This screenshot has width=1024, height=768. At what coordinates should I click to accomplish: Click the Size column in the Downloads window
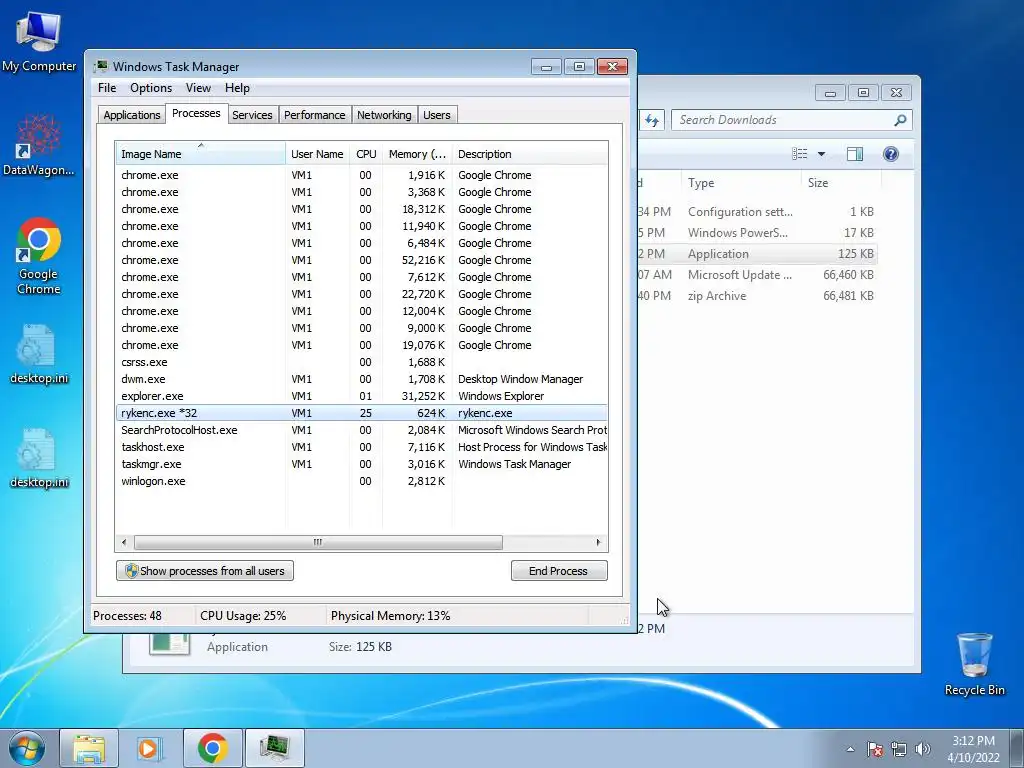(841, 183)
